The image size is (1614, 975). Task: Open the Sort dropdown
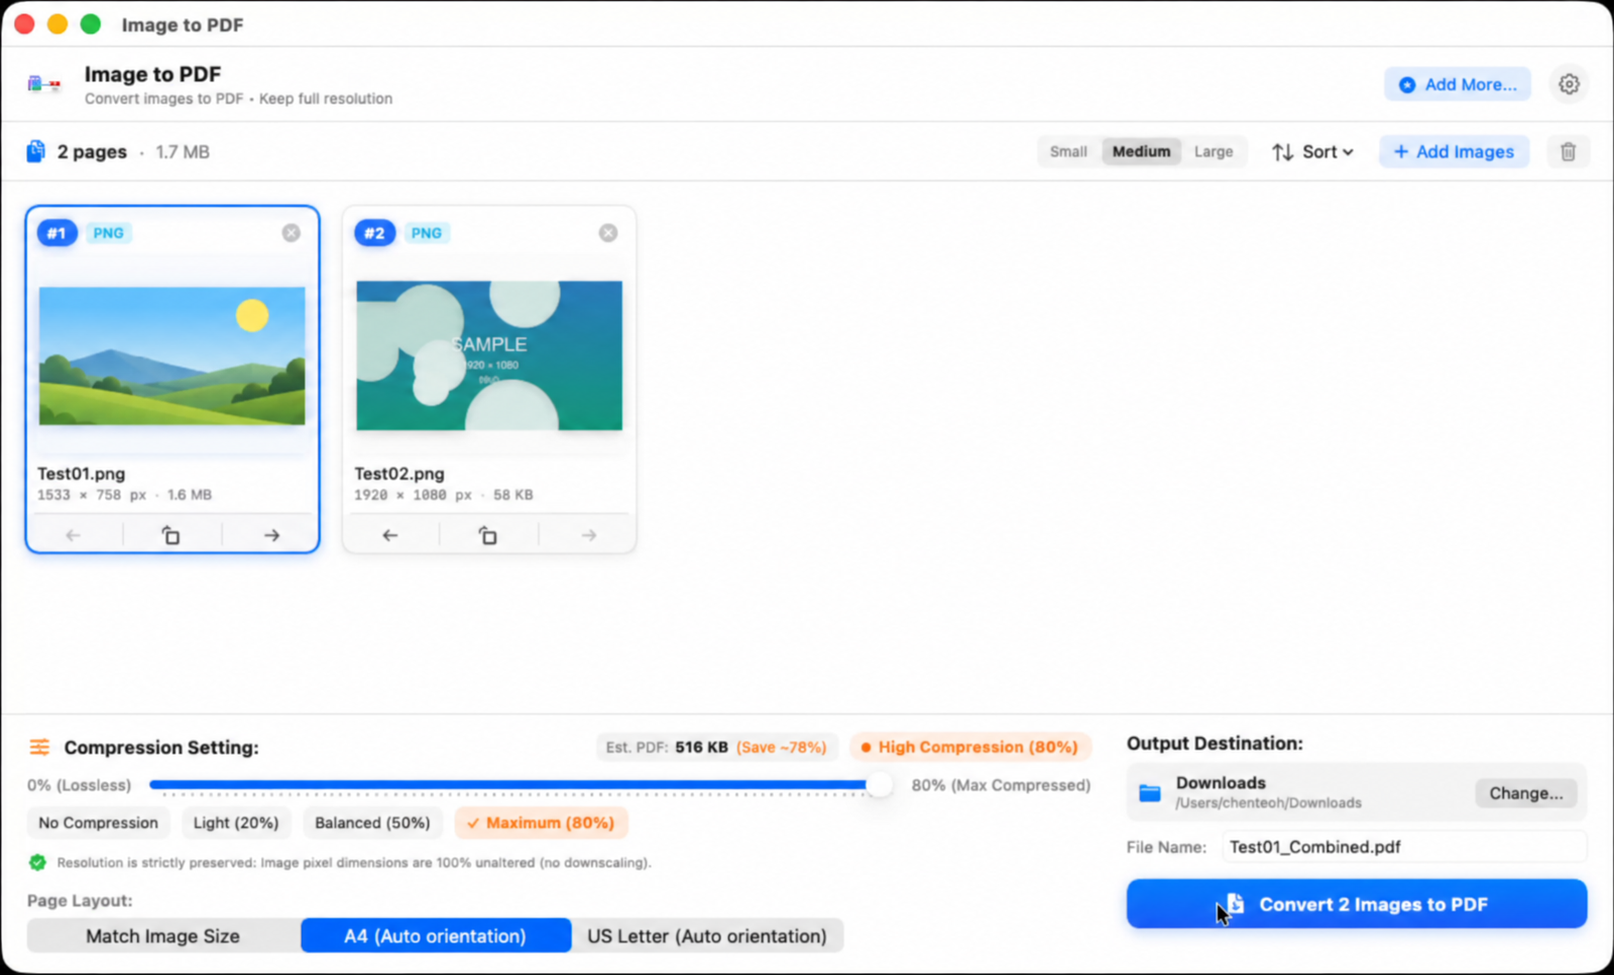click(x=1313, y=152)
